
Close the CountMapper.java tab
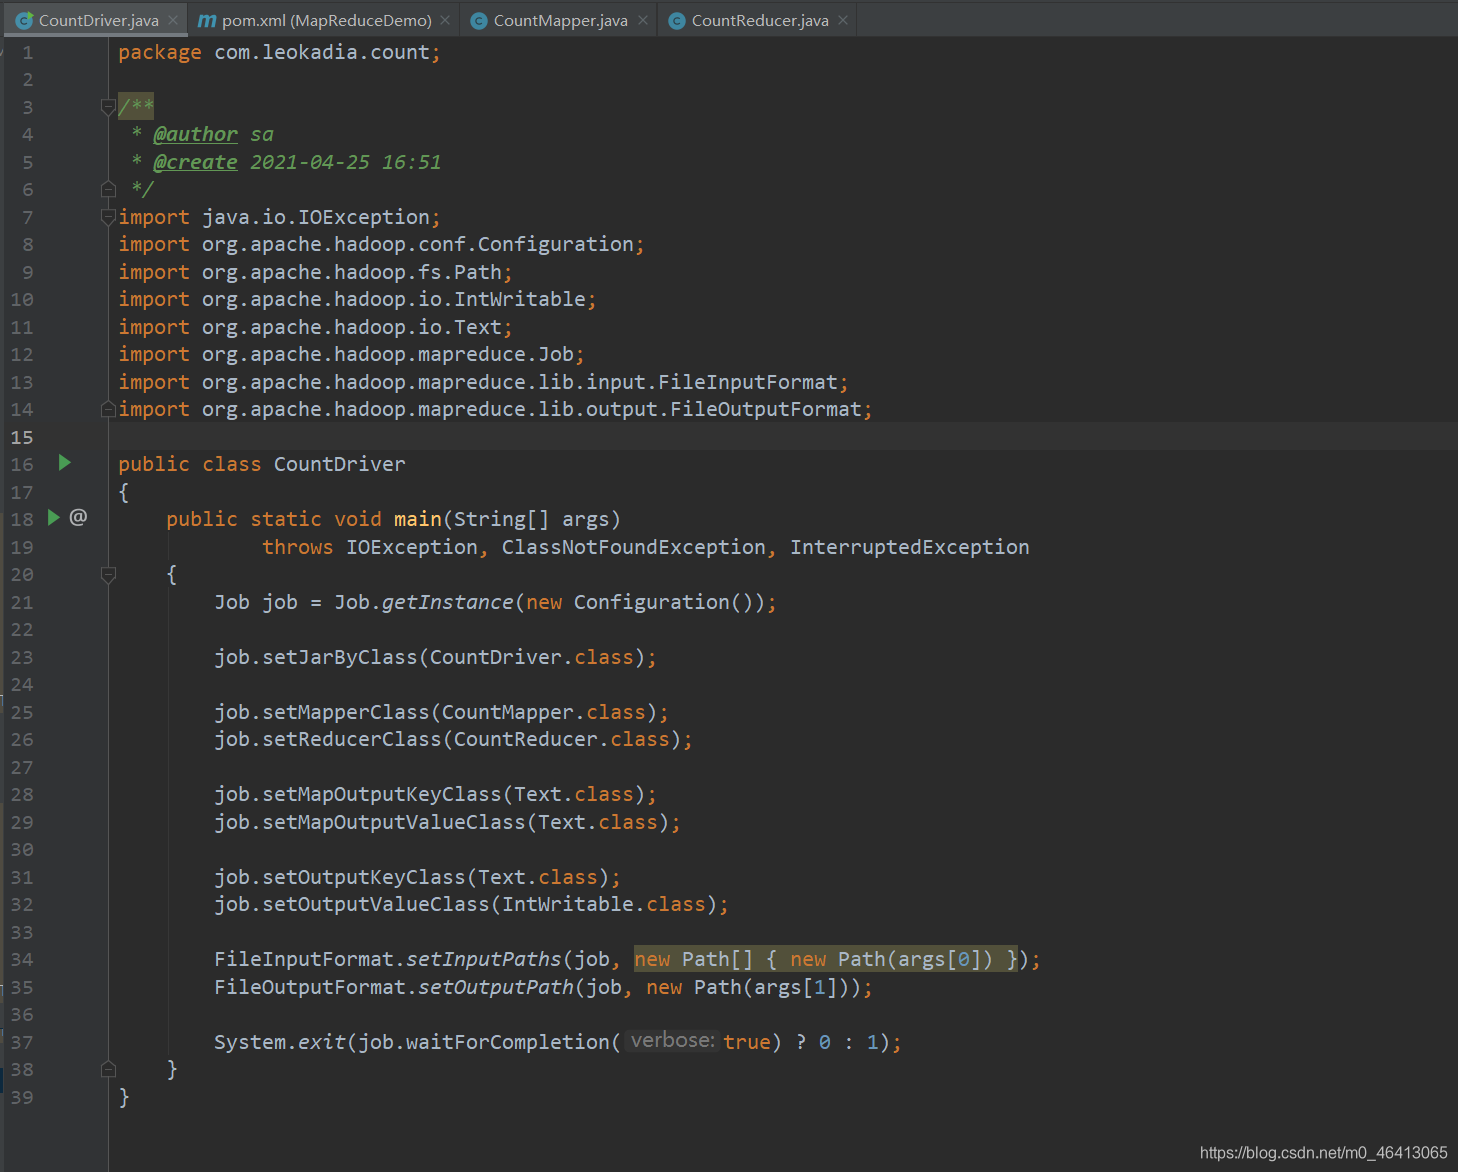point(643,20)
